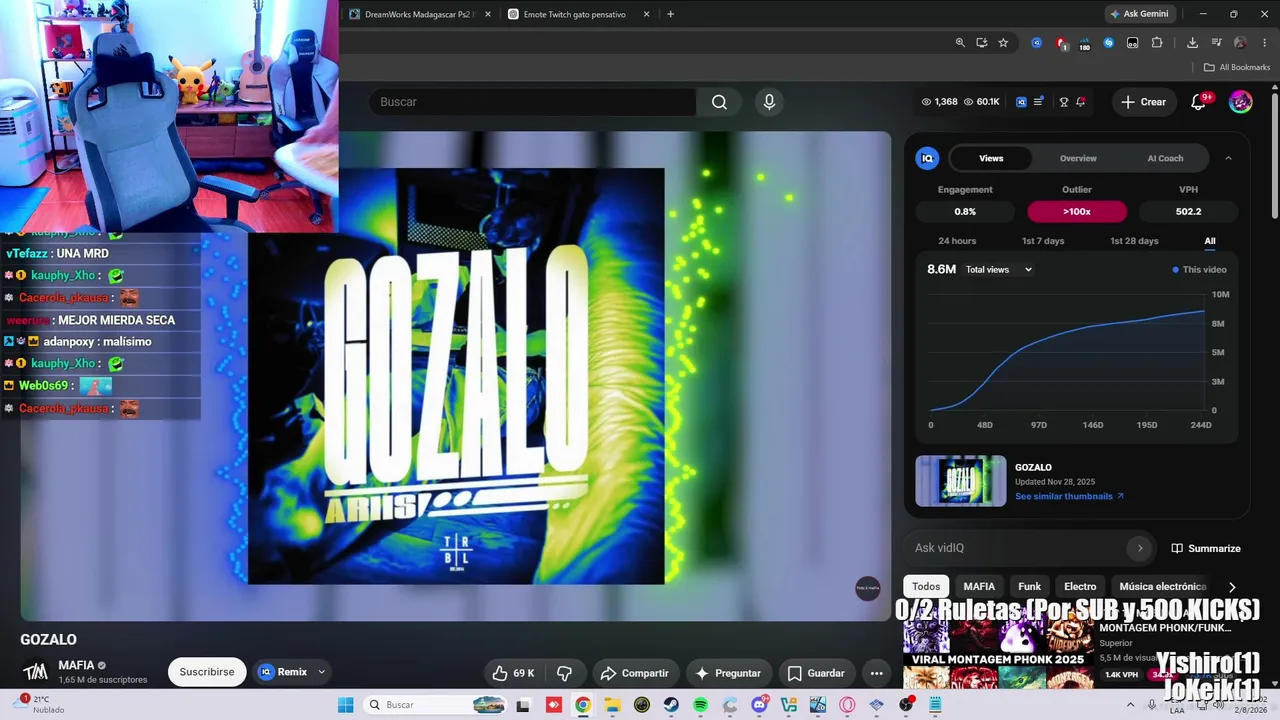Image resolution: width=1280 pixels, height=720 pixels.
Task: Open the Chrome zoom magnifier icon
Action: (960, 43)
